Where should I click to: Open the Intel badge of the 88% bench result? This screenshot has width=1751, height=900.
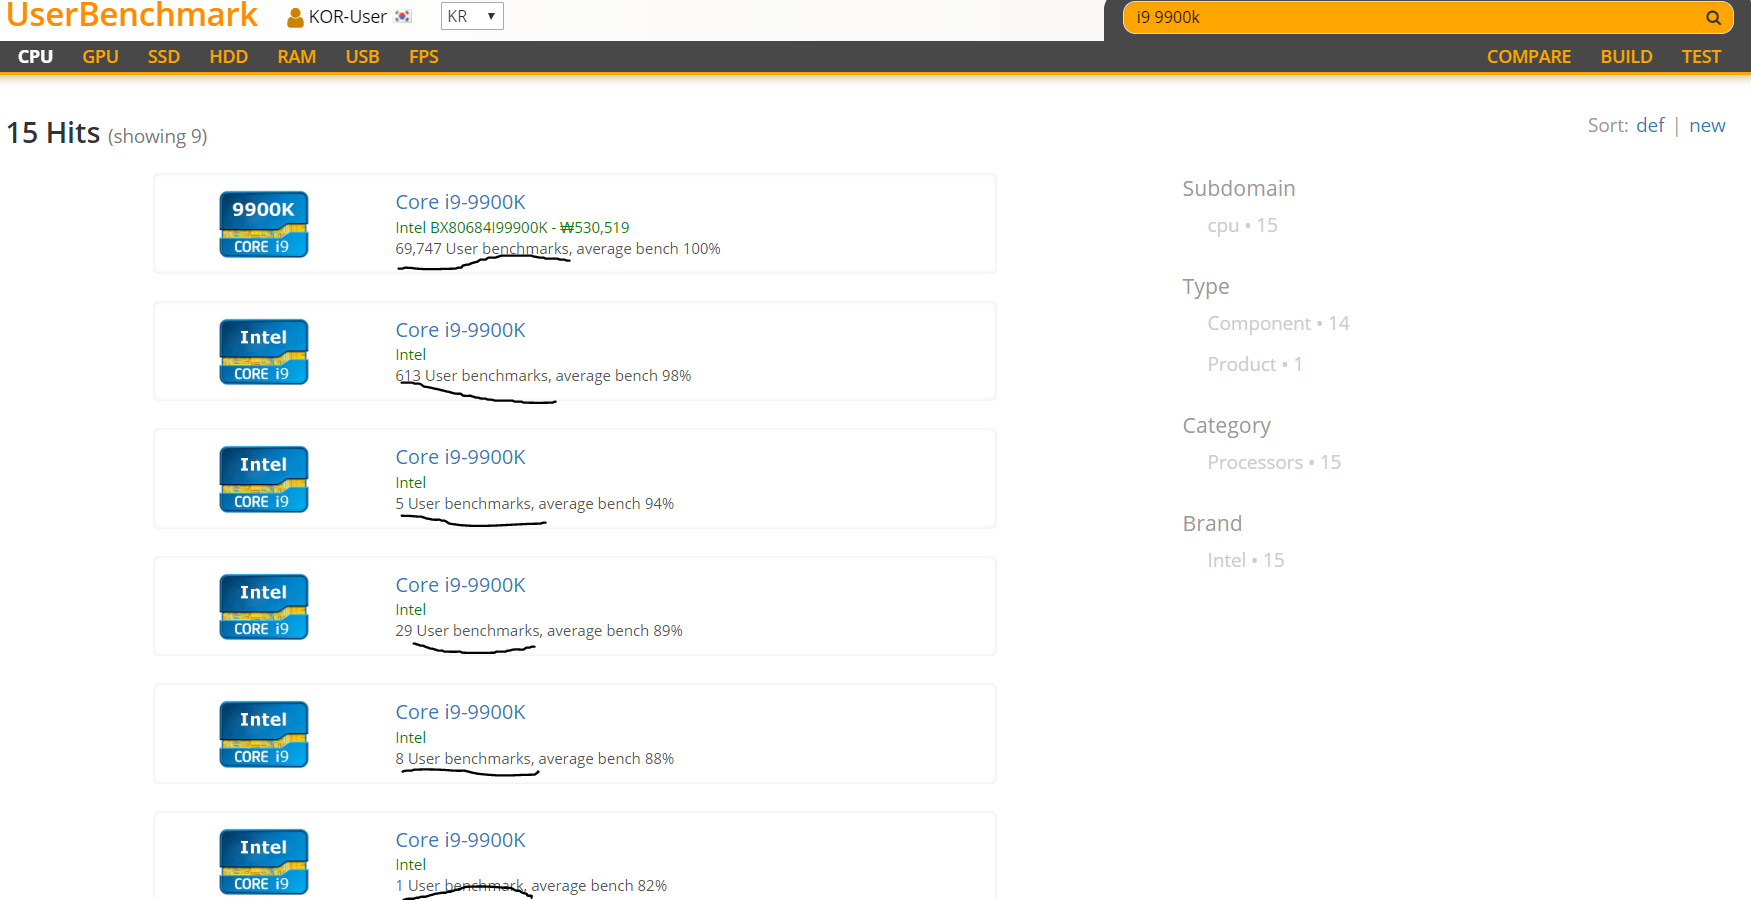click(x=264, y=734)
